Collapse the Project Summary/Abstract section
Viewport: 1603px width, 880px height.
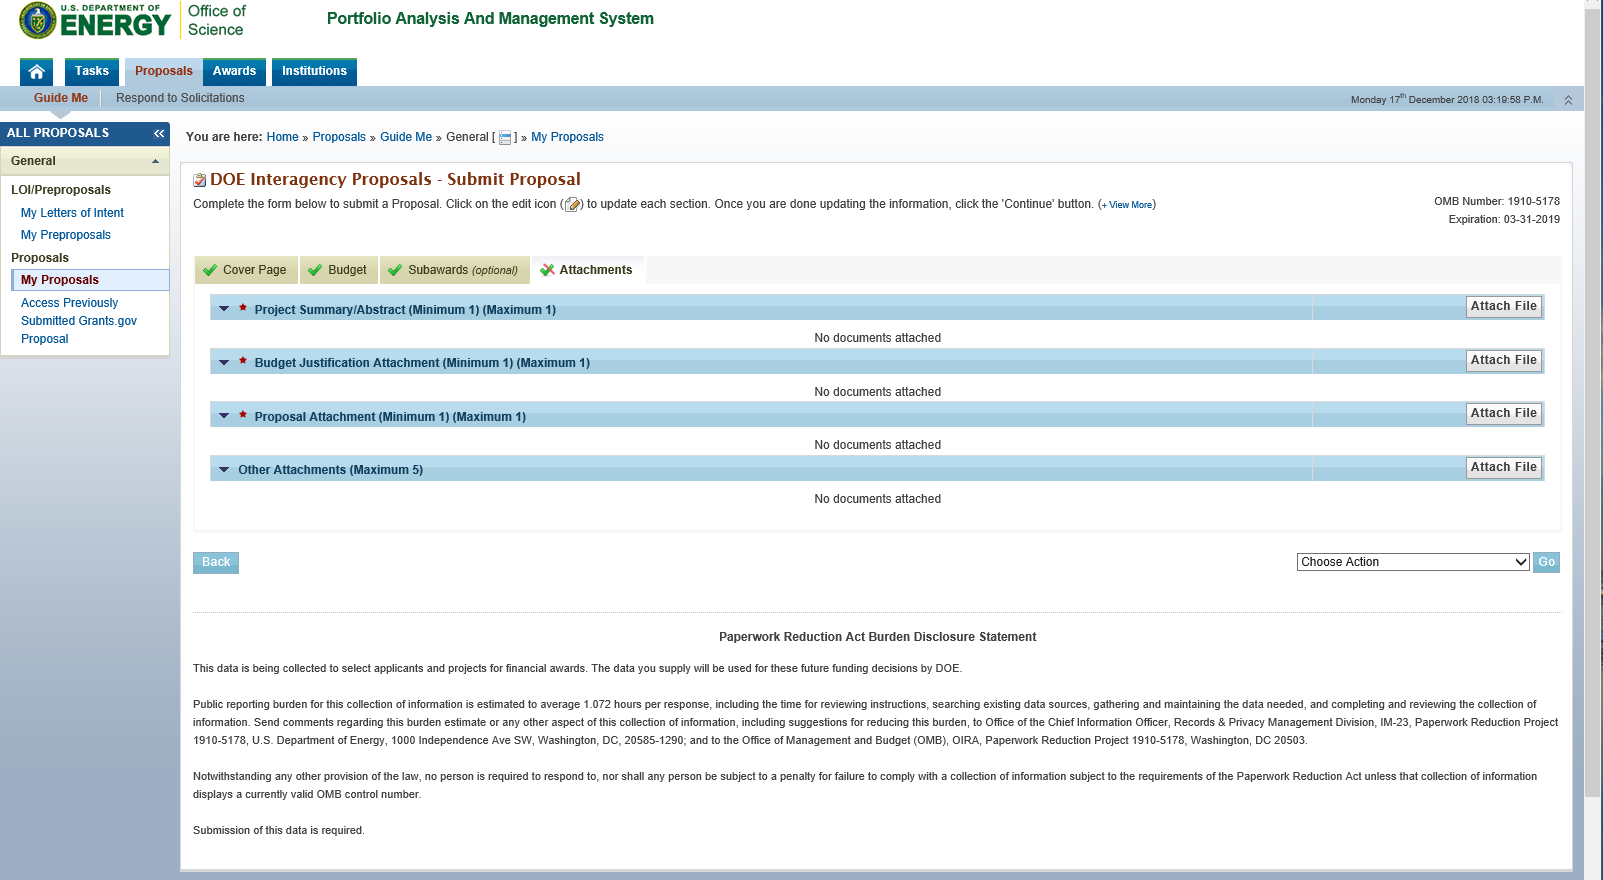(224, 309)
